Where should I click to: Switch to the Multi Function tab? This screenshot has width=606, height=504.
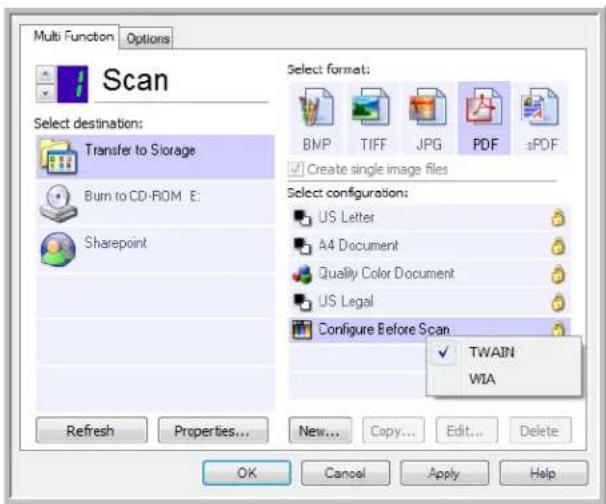click(x=71, y=37)
